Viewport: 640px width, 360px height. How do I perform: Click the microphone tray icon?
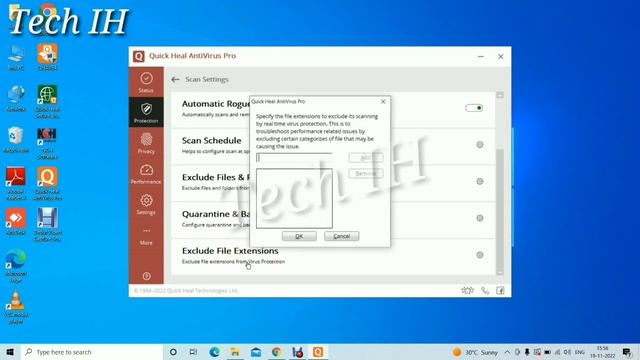[527, 352]
